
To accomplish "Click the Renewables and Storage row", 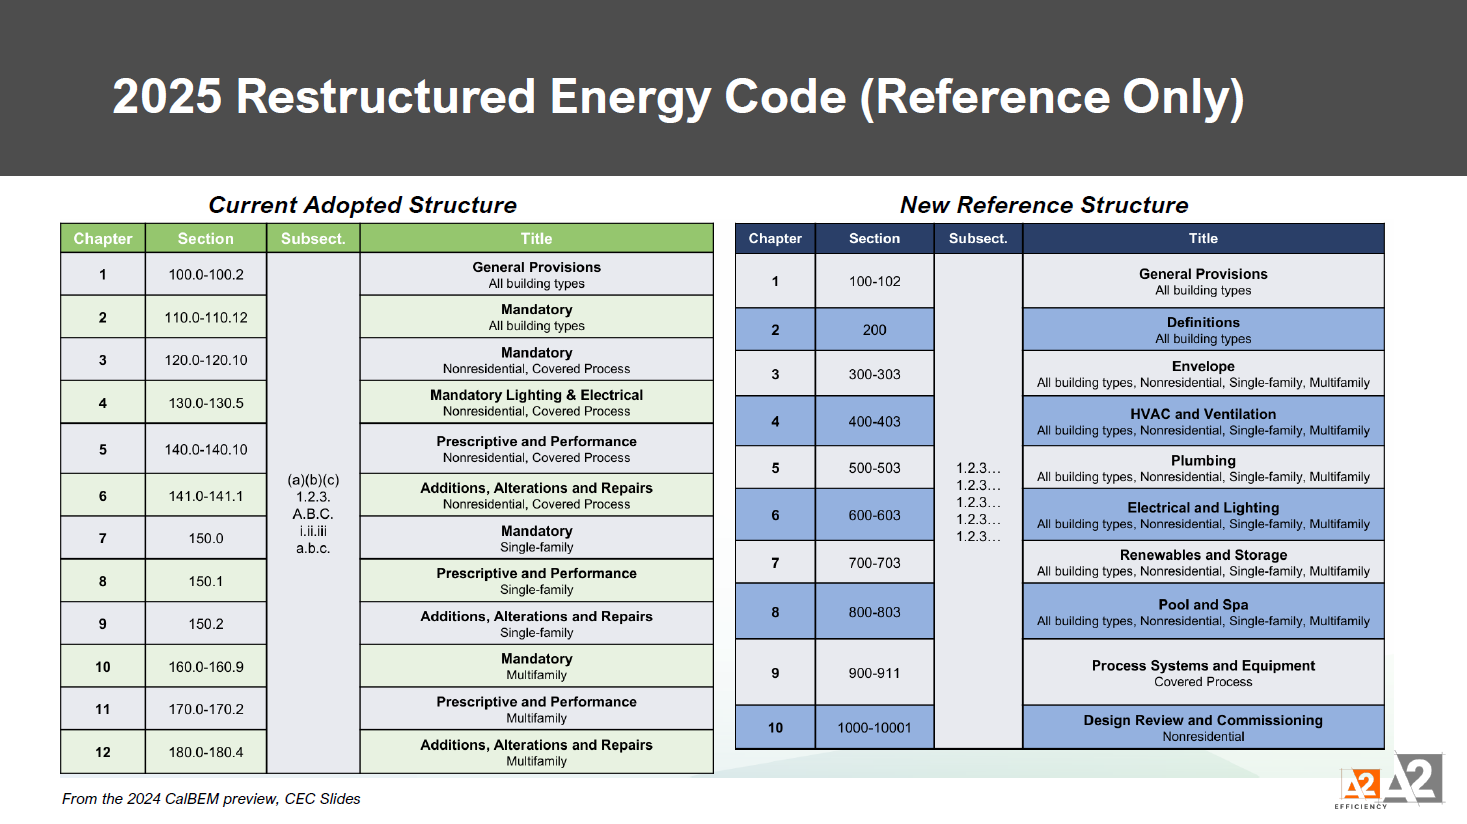I will click(x=1203, y=562).
